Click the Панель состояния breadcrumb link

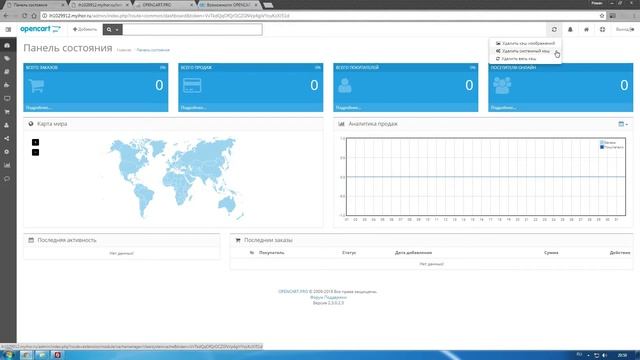(153, 50)
